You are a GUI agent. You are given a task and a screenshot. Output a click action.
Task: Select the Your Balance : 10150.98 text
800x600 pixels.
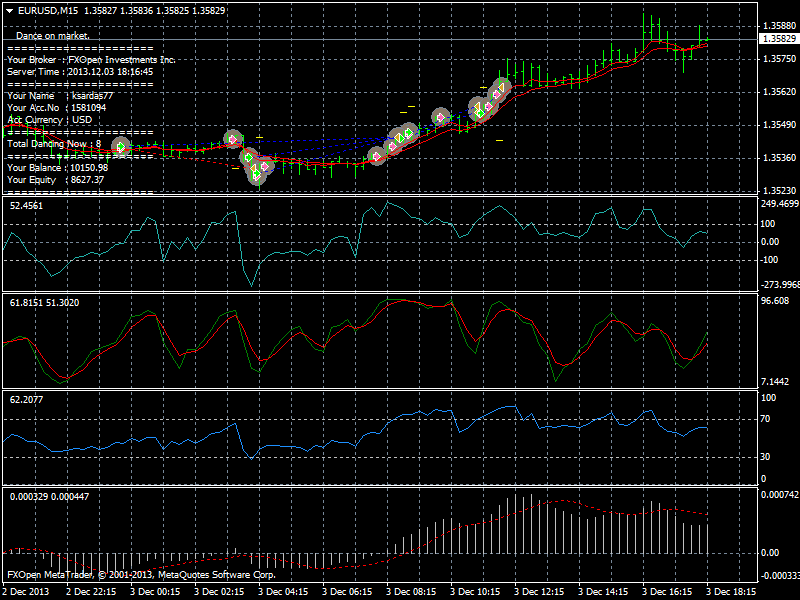(x=58, y=167)
